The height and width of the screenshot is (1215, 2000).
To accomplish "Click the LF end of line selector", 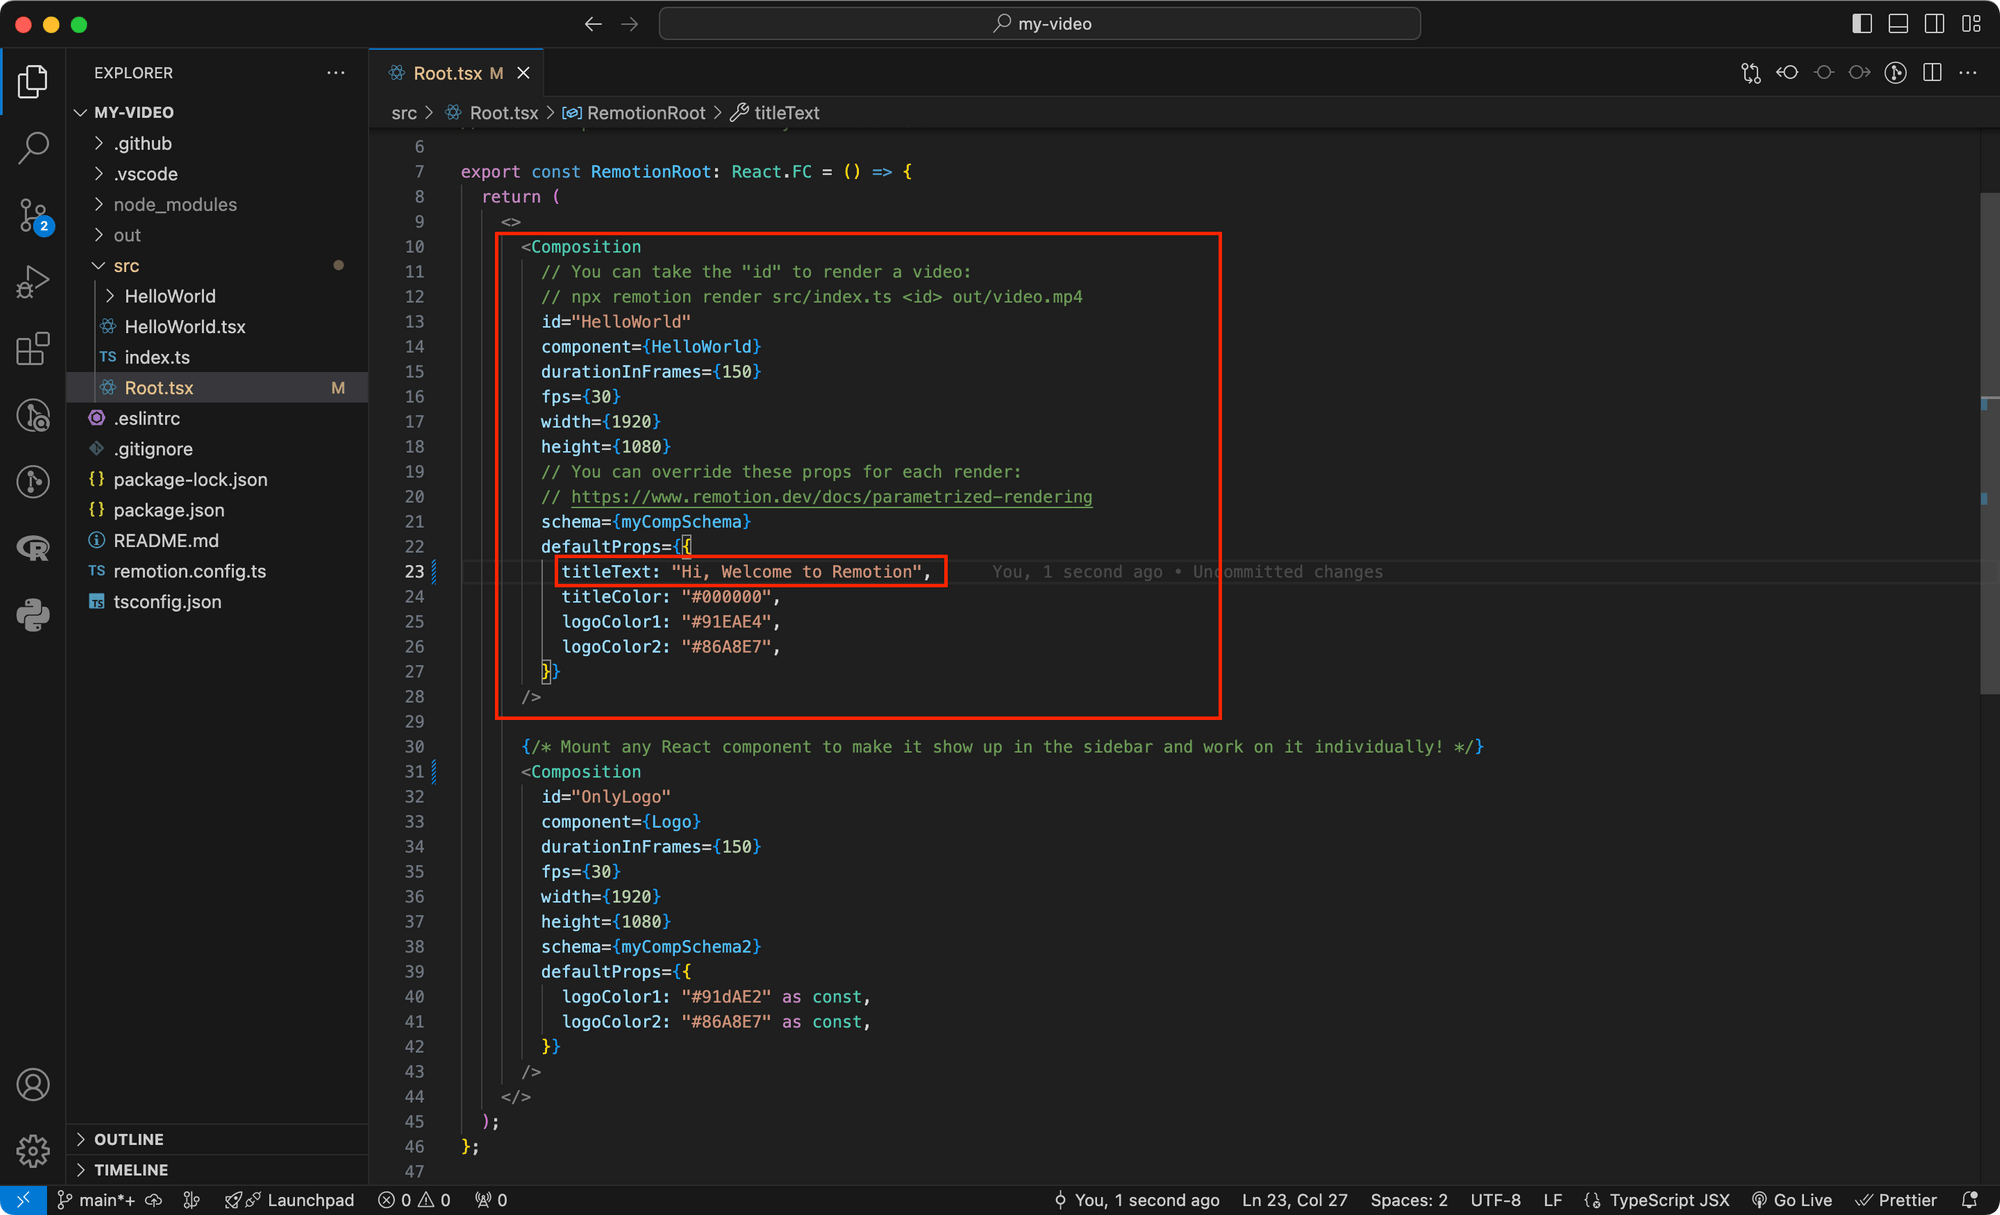I will tap(1552, 1200).
